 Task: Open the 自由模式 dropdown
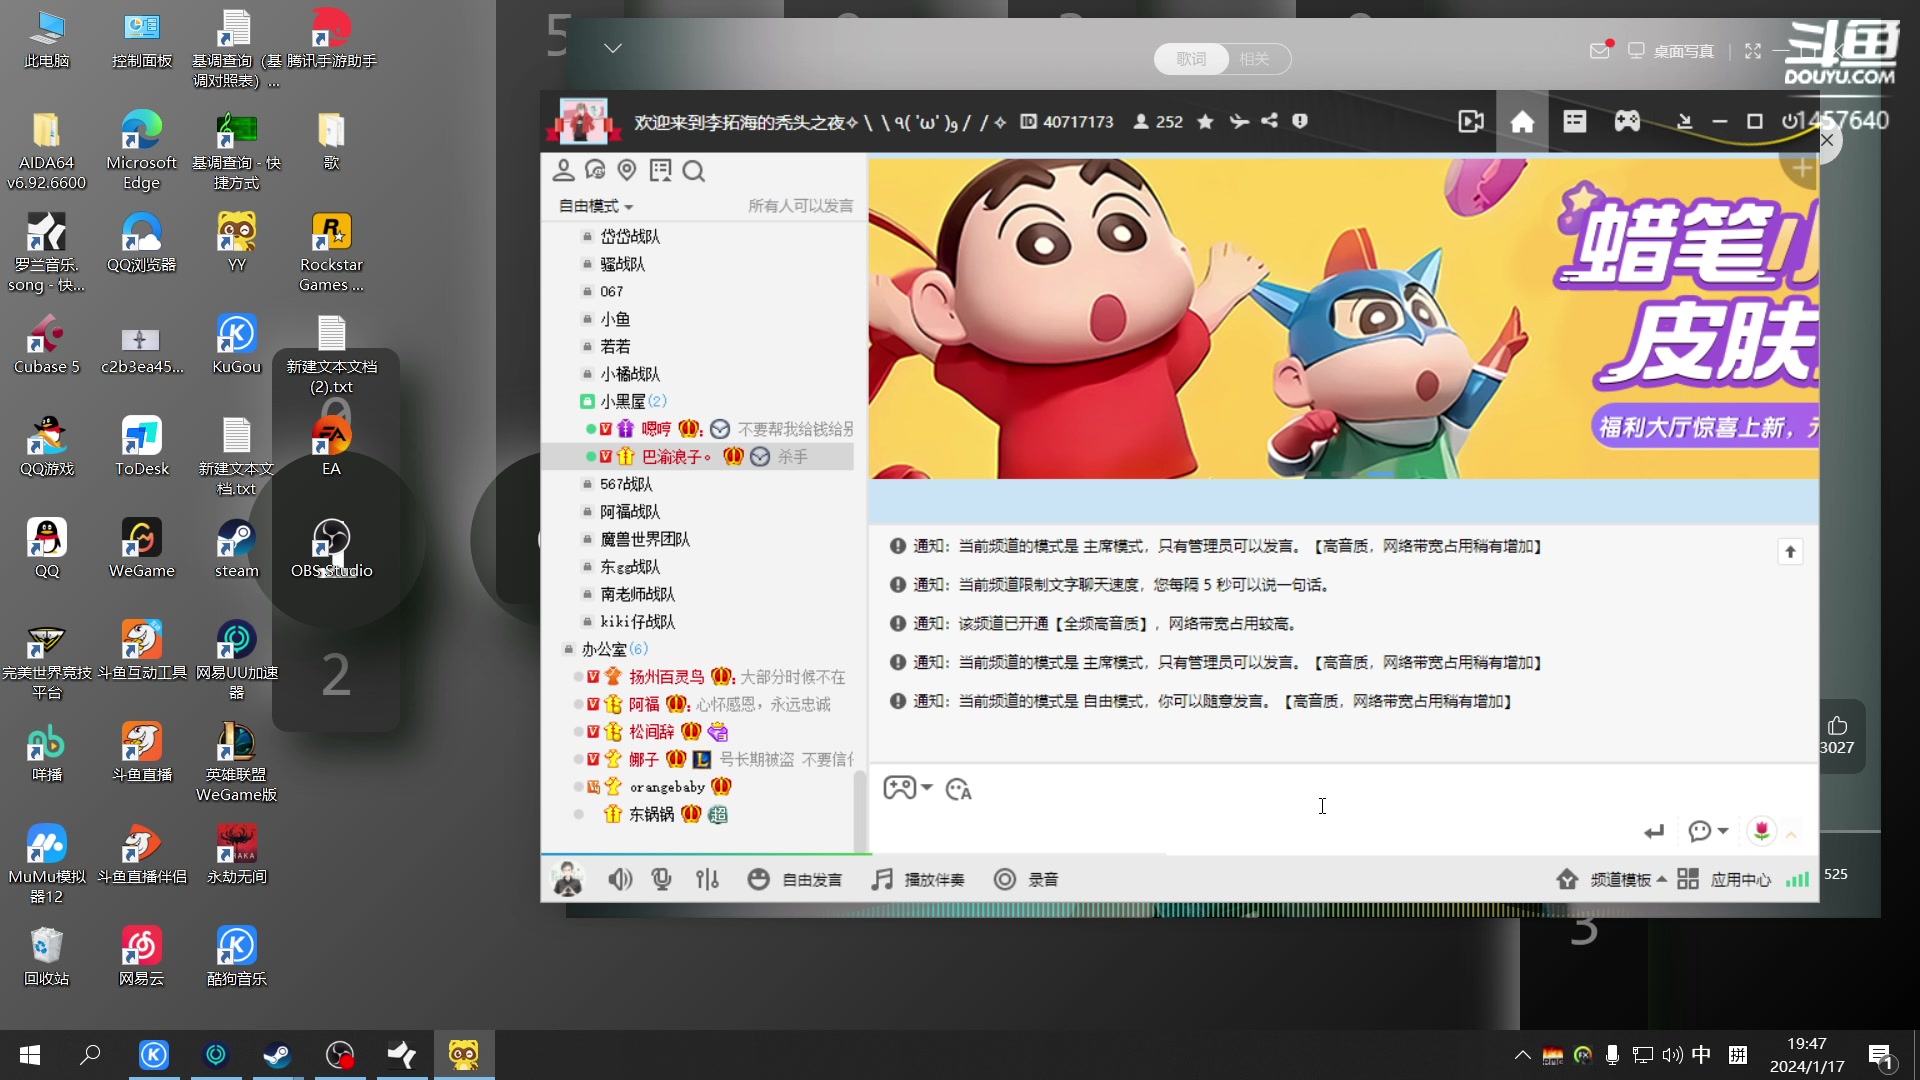pyautogui.click(x=595, y=206)
